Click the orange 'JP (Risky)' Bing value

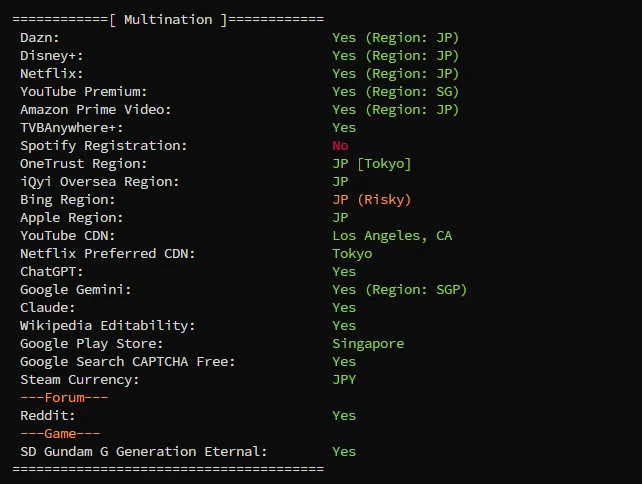(x=372, y=199)
